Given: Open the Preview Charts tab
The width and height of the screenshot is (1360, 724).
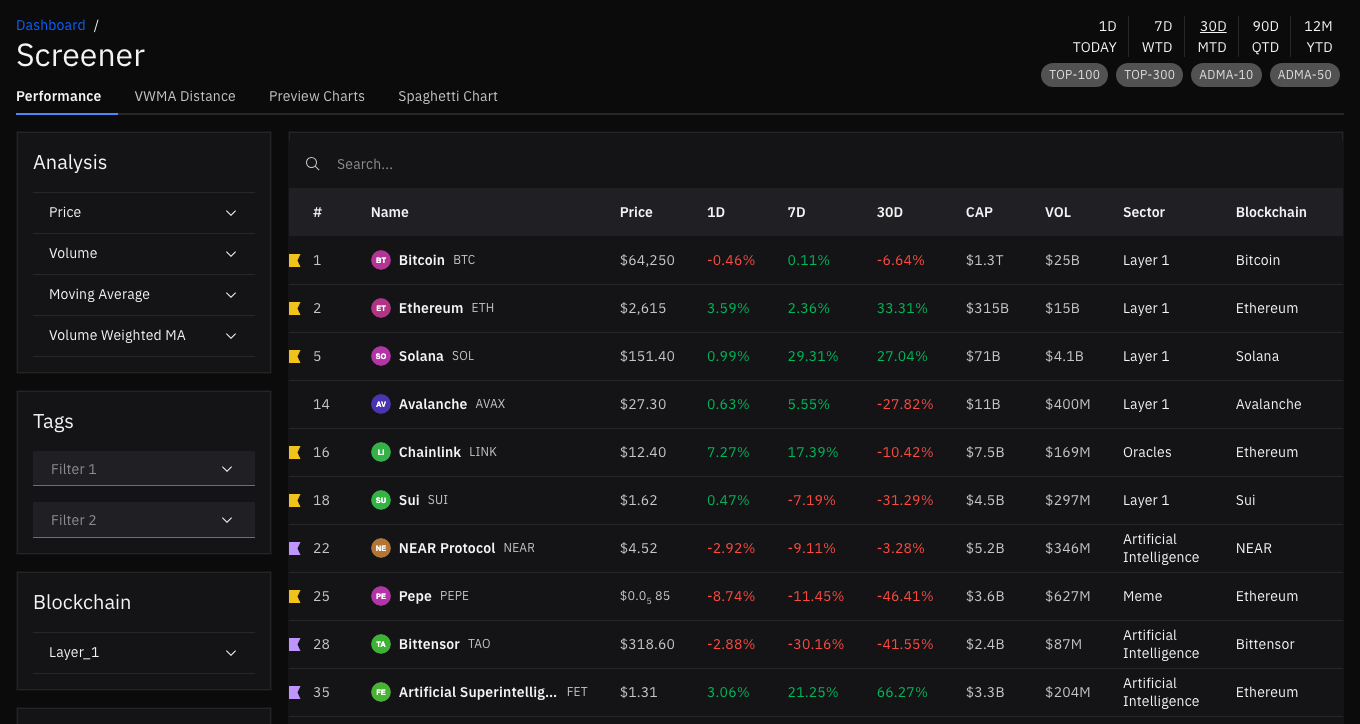Looking at the screenshot, I should [317, 97].
